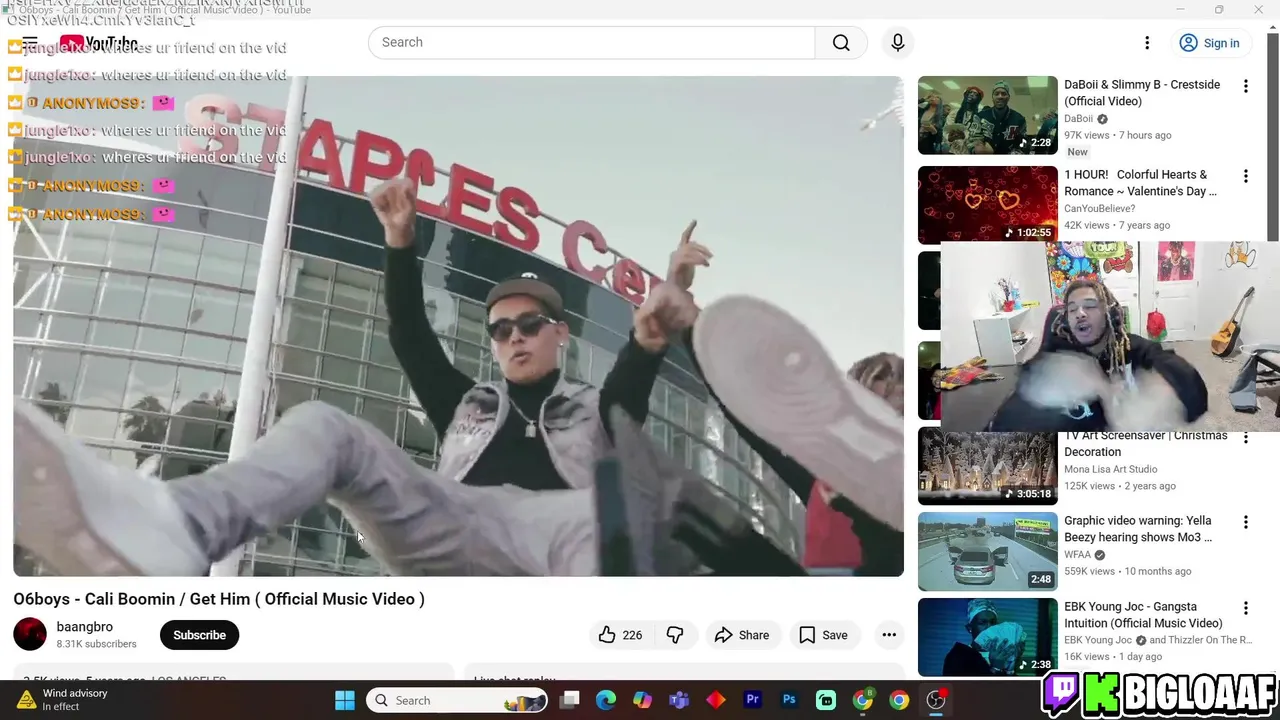The height and width of the screenshot is (720, 1280).
Task: Open the red diamond app on taskbar
Action: point(716,700)
